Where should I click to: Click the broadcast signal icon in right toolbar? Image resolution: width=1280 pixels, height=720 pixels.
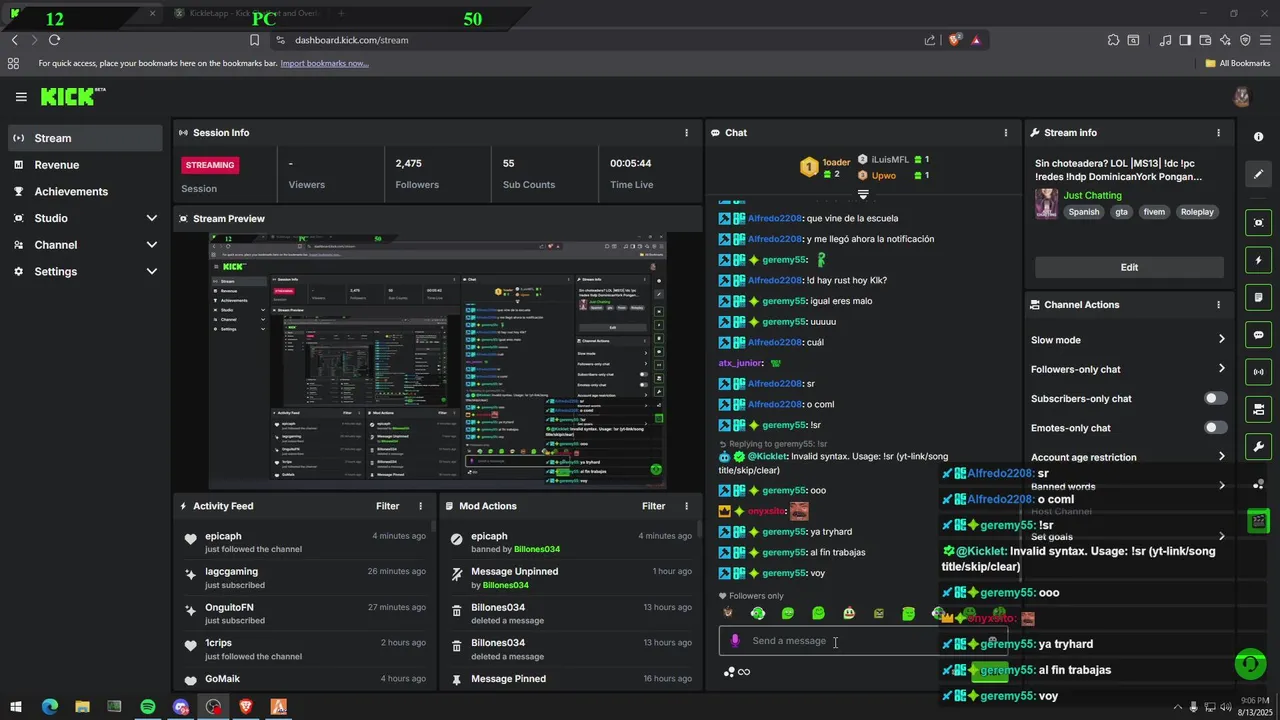(1258, 372)
